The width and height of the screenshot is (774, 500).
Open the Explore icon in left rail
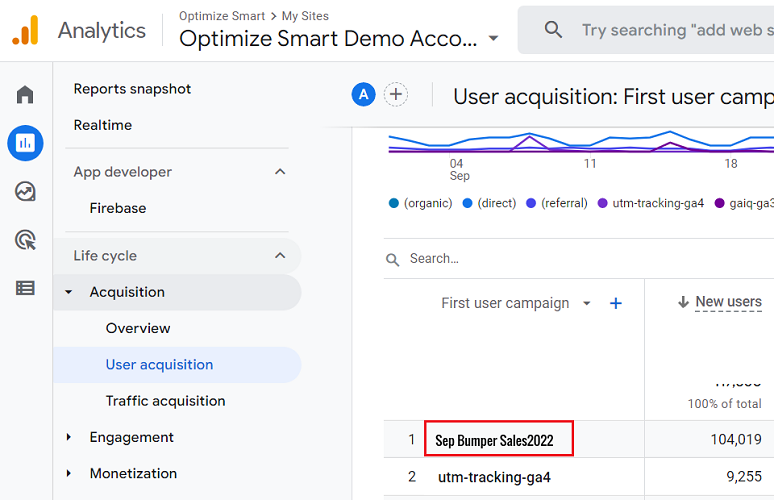[x=25, y=191]
